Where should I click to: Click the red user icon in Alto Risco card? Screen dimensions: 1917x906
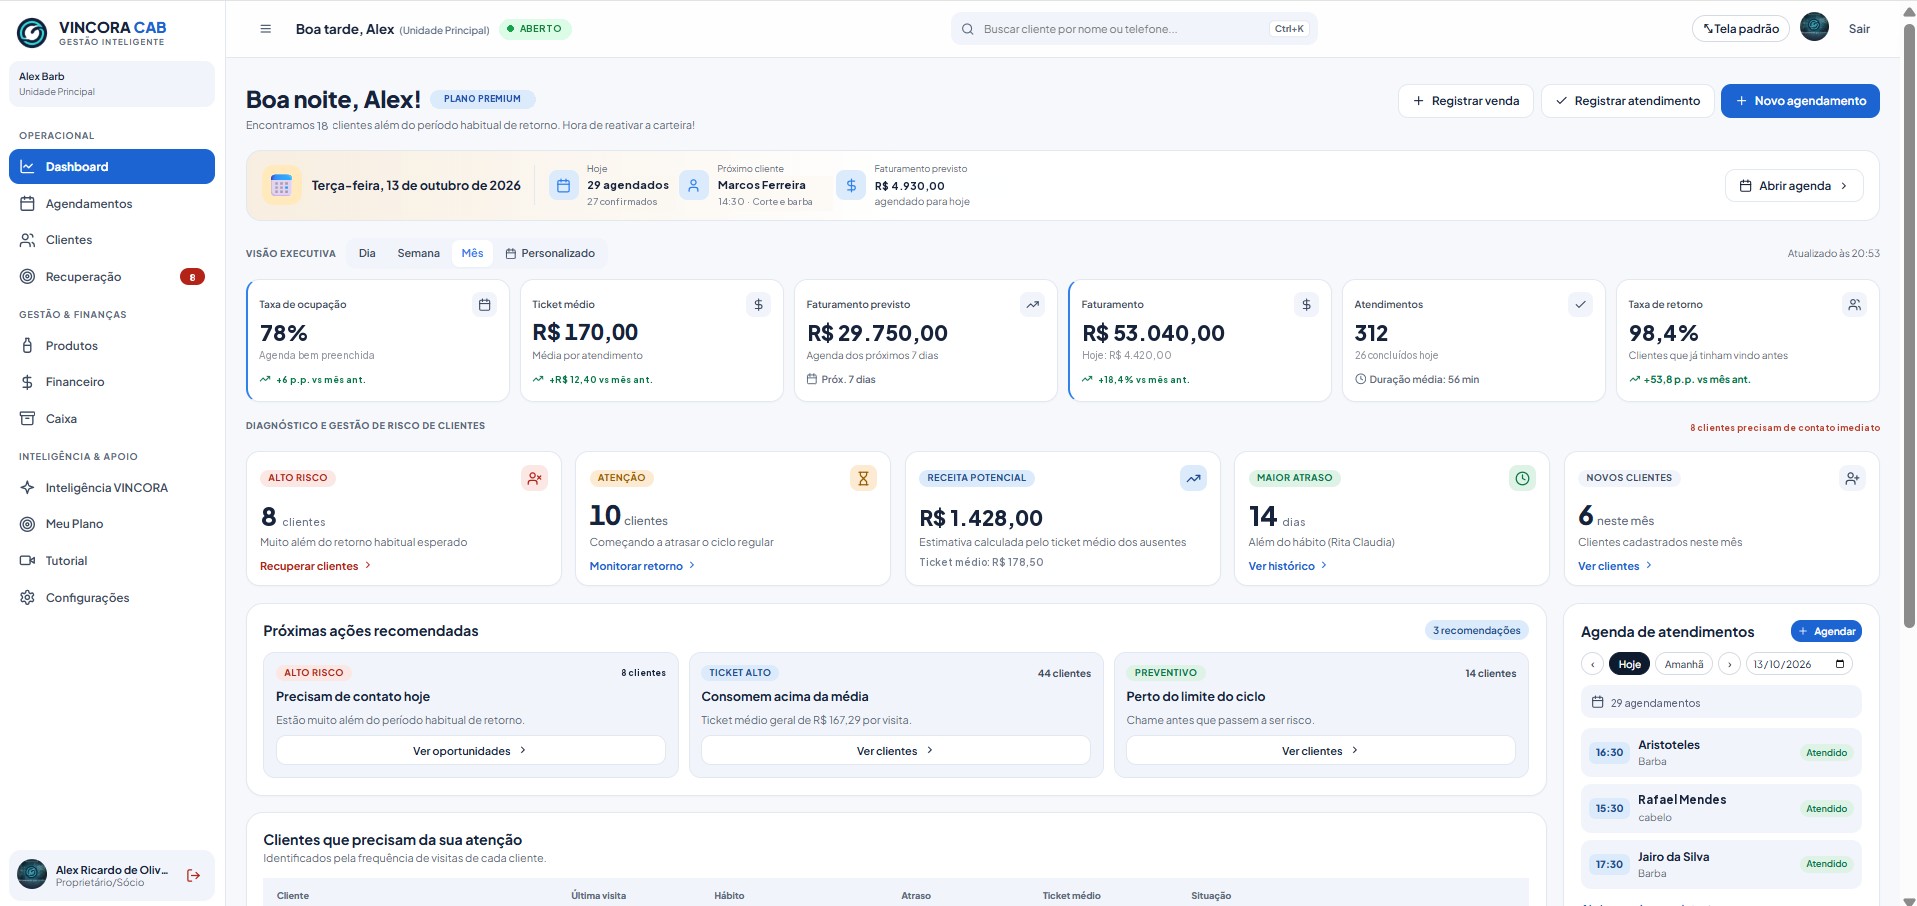click(x=534, y=478)
